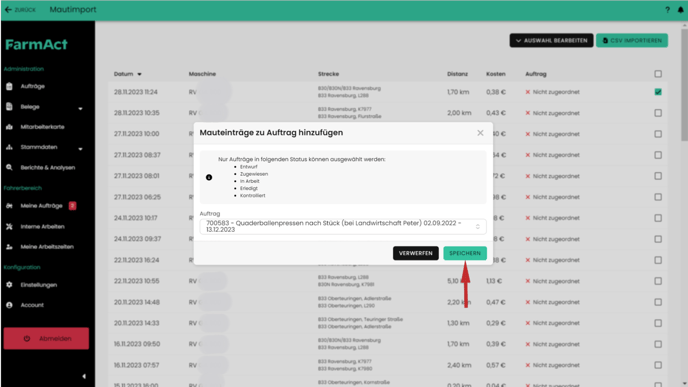Click the Meine Aufträge tractor icon
Image resolution: width=688 pixels, height=387 pixels.
pyautogui.click(x=9, y=206)
